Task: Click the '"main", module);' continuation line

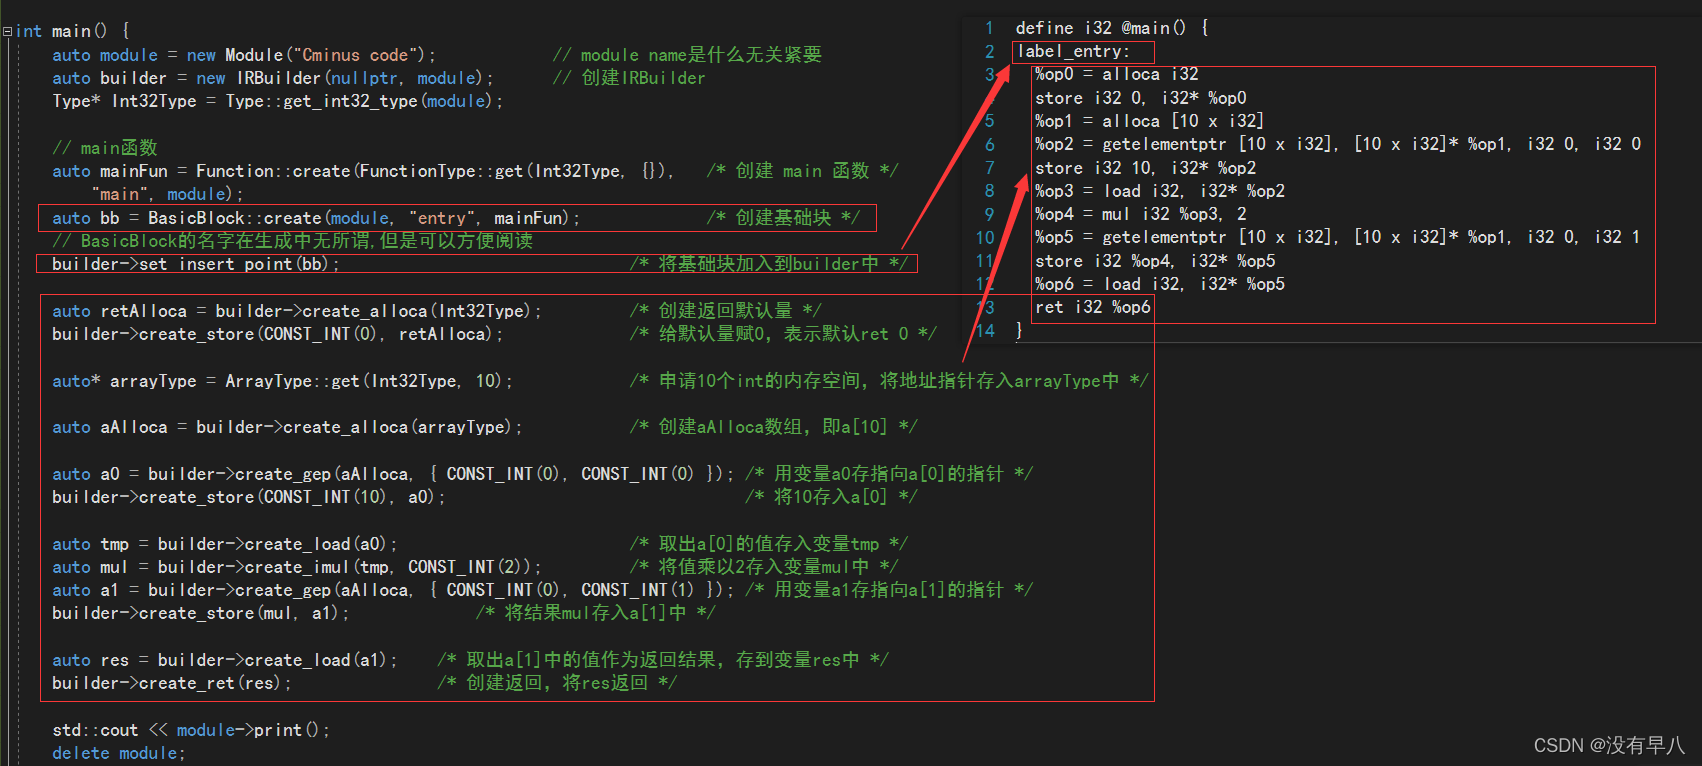Action: point(167,194)
